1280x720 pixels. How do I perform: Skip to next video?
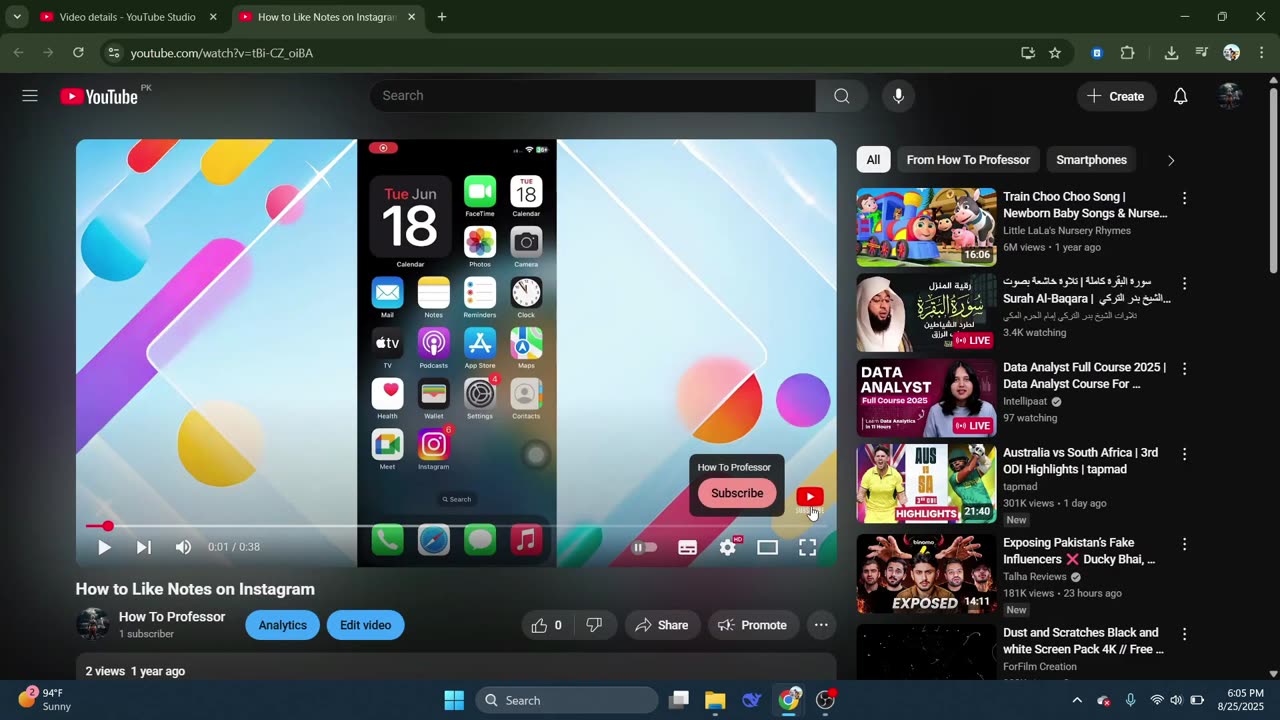143,547
